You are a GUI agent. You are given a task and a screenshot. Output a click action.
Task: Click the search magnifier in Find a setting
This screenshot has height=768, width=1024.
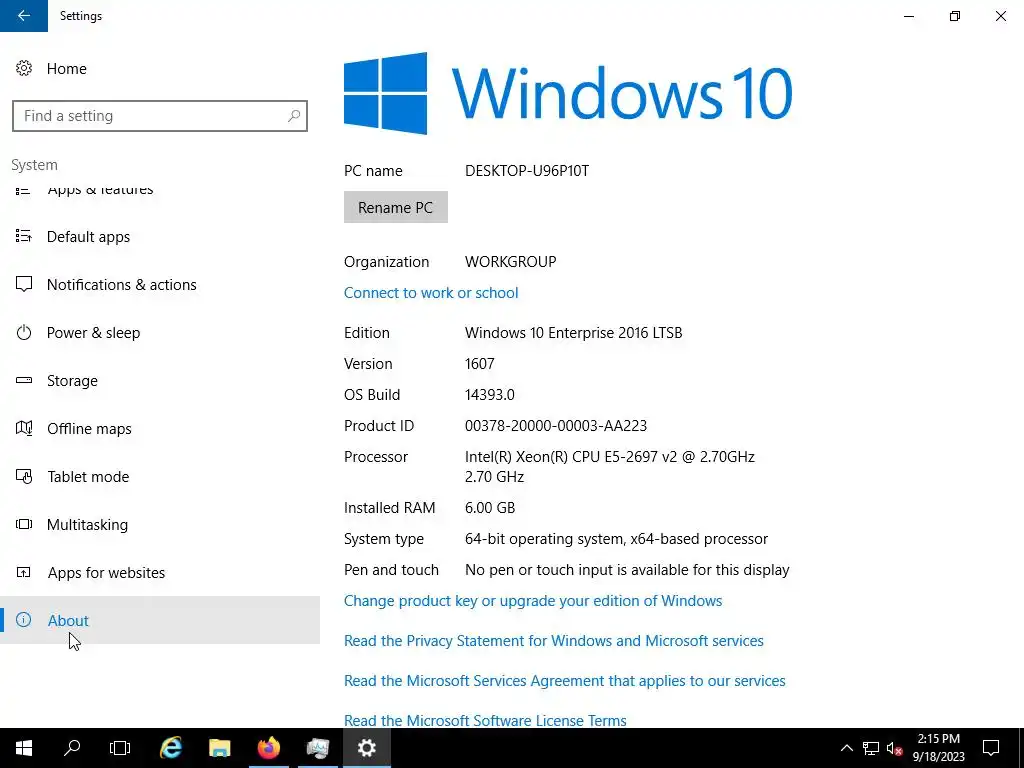(x=294, y=116)
